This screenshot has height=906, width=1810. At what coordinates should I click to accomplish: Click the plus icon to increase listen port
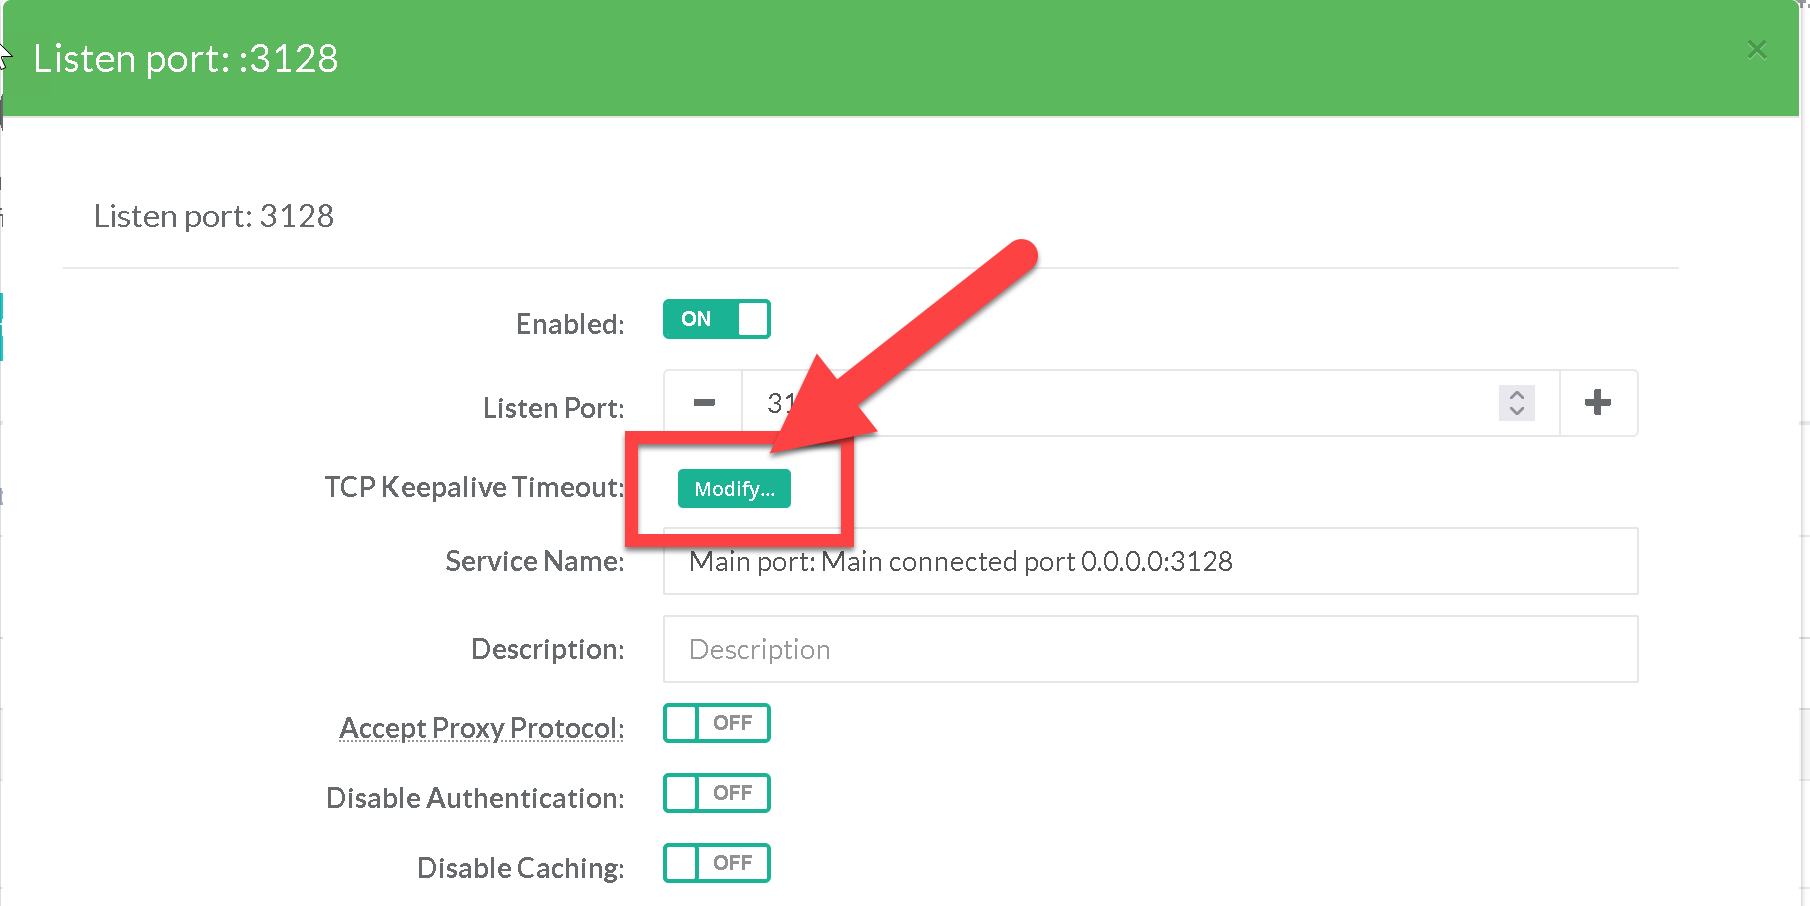pos(1598,403)
